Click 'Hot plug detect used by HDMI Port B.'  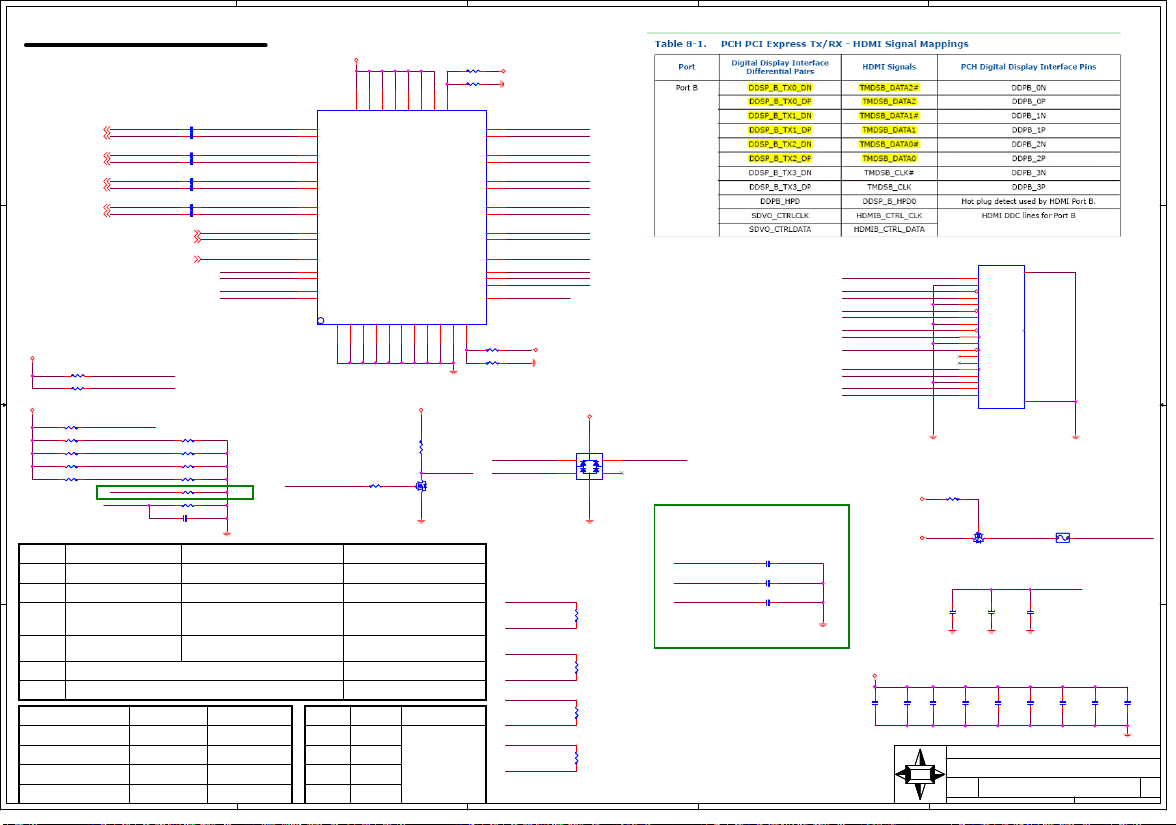[x=1028, y=201]
